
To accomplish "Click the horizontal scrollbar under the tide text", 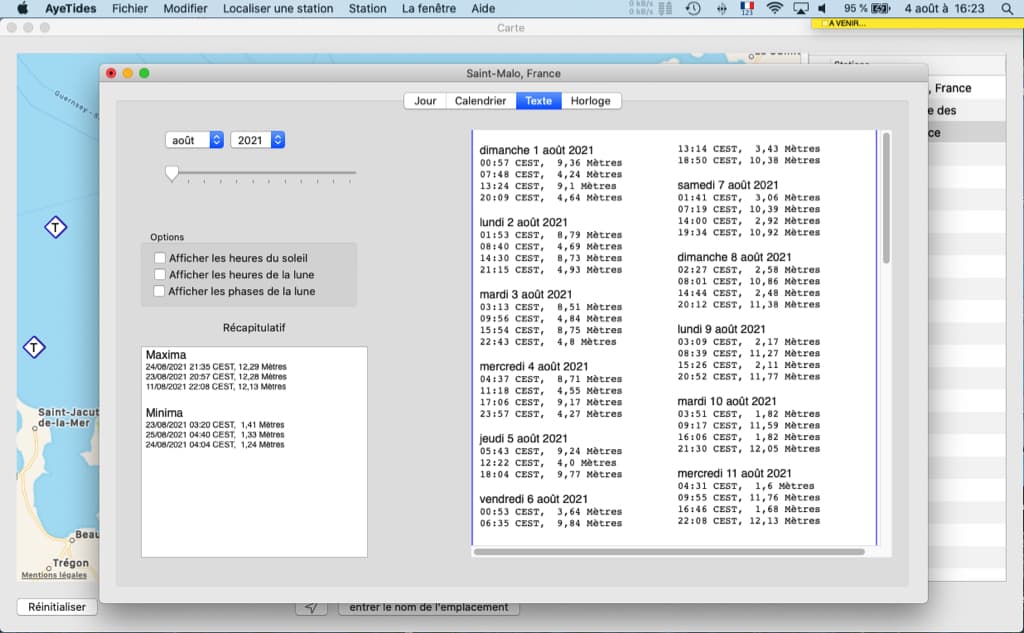I will pos(669,552).
